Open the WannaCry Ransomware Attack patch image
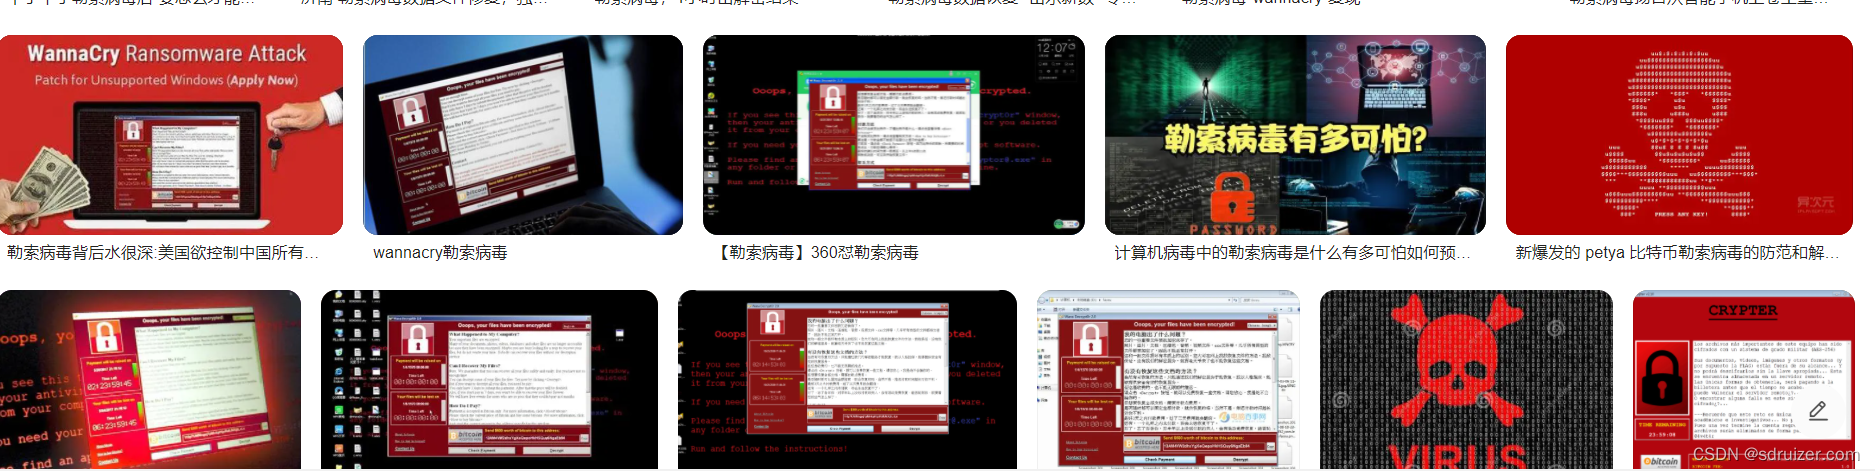1875x471 pixels. pyautogui.click(x=171, y=135)
